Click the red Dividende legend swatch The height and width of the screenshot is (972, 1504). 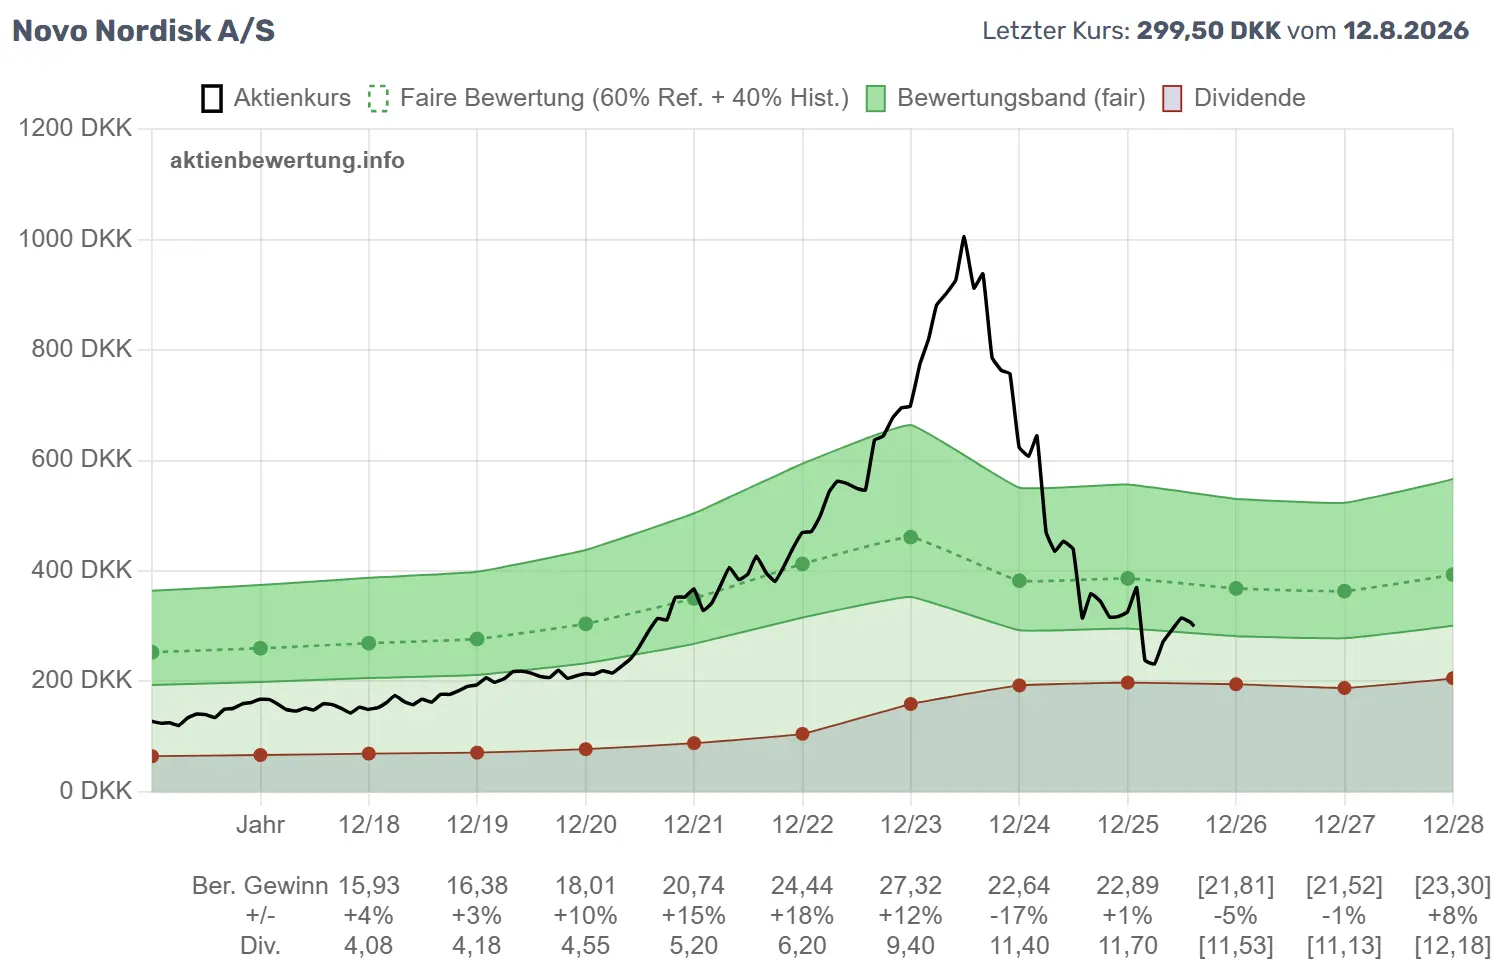1172,98
